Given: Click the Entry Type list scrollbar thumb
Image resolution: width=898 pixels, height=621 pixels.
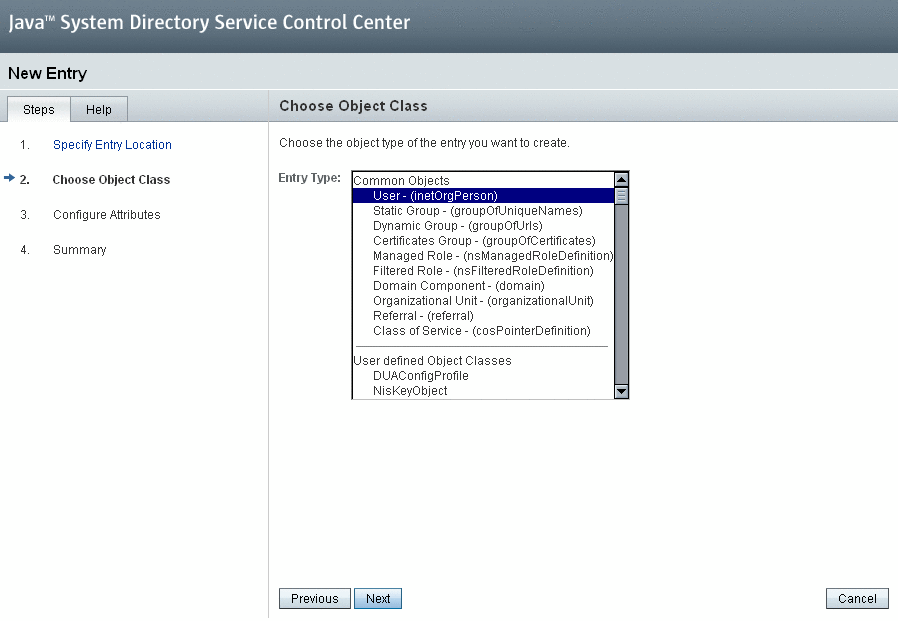Looking at the screenshot, I should pos(621,196).
